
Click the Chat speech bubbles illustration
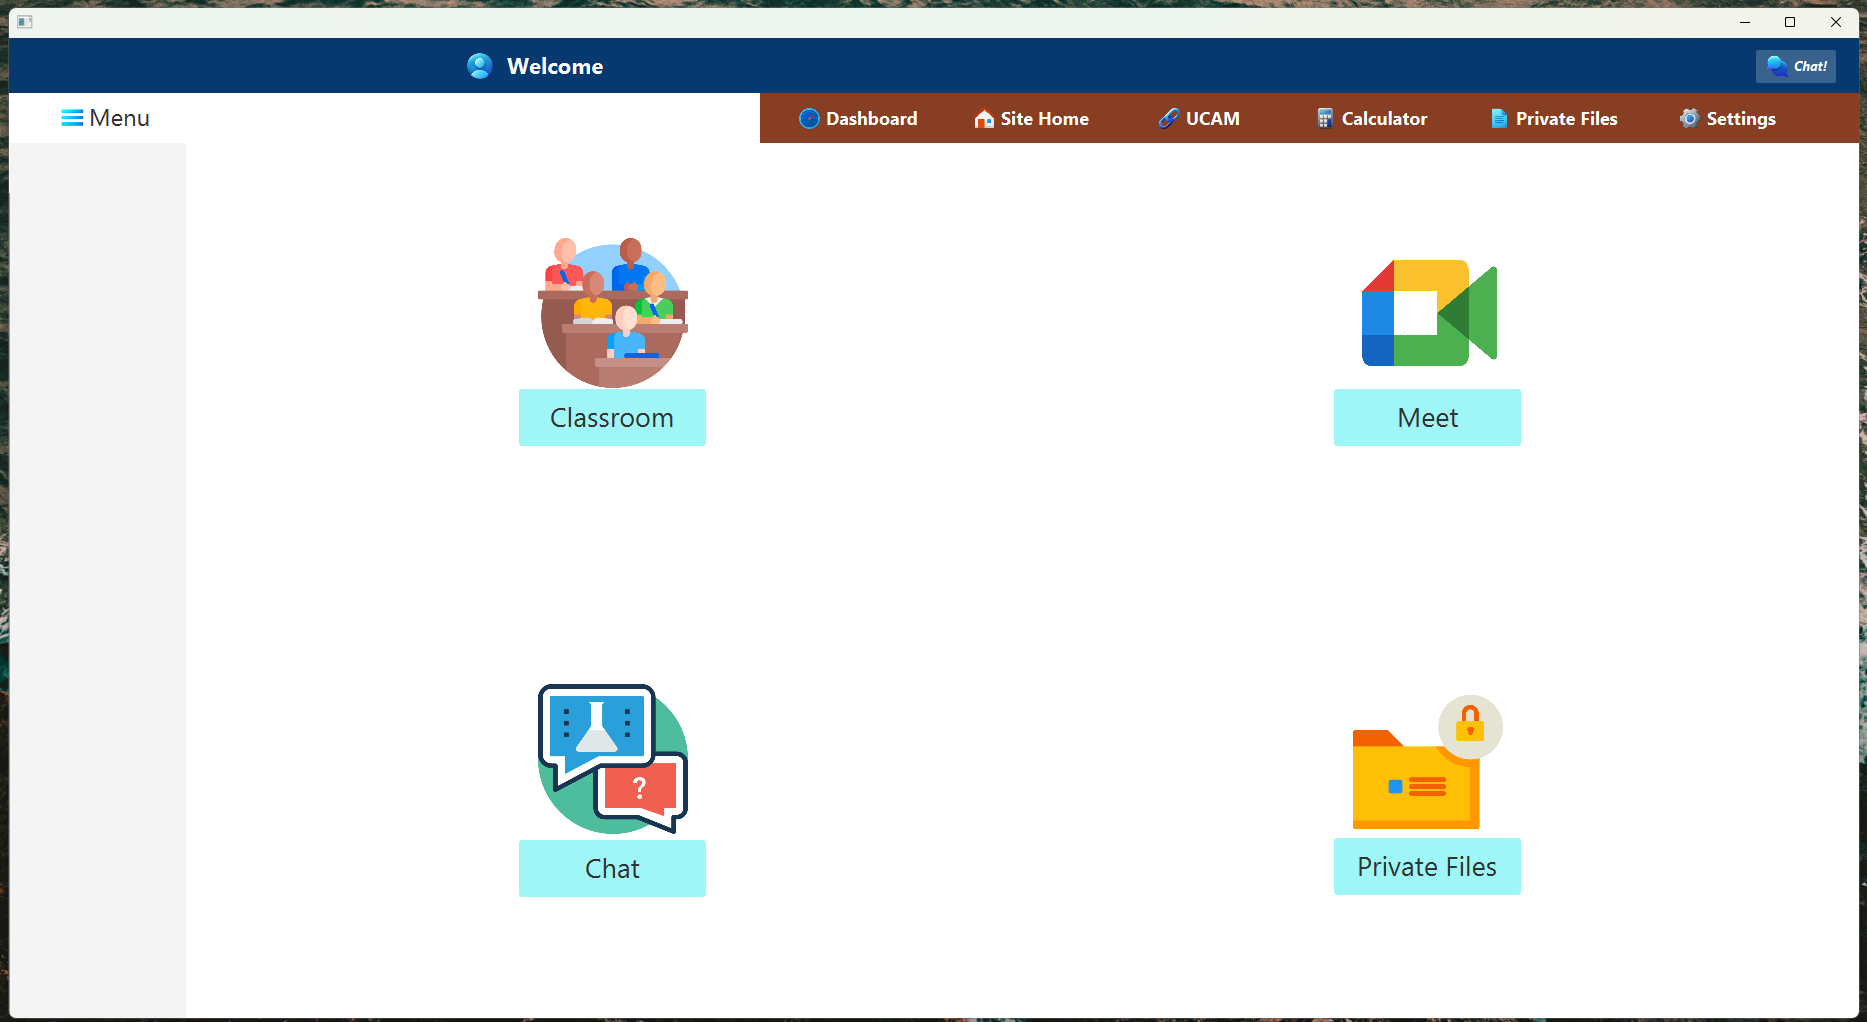(613, 759)
